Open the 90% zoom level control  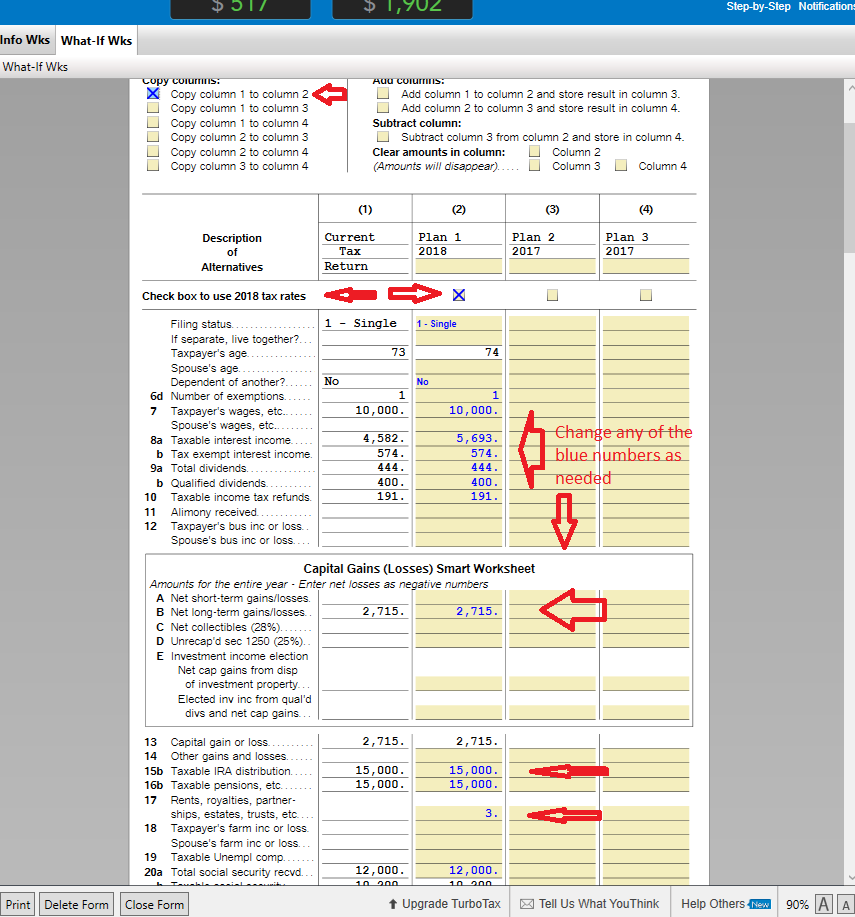click(797, 905)
